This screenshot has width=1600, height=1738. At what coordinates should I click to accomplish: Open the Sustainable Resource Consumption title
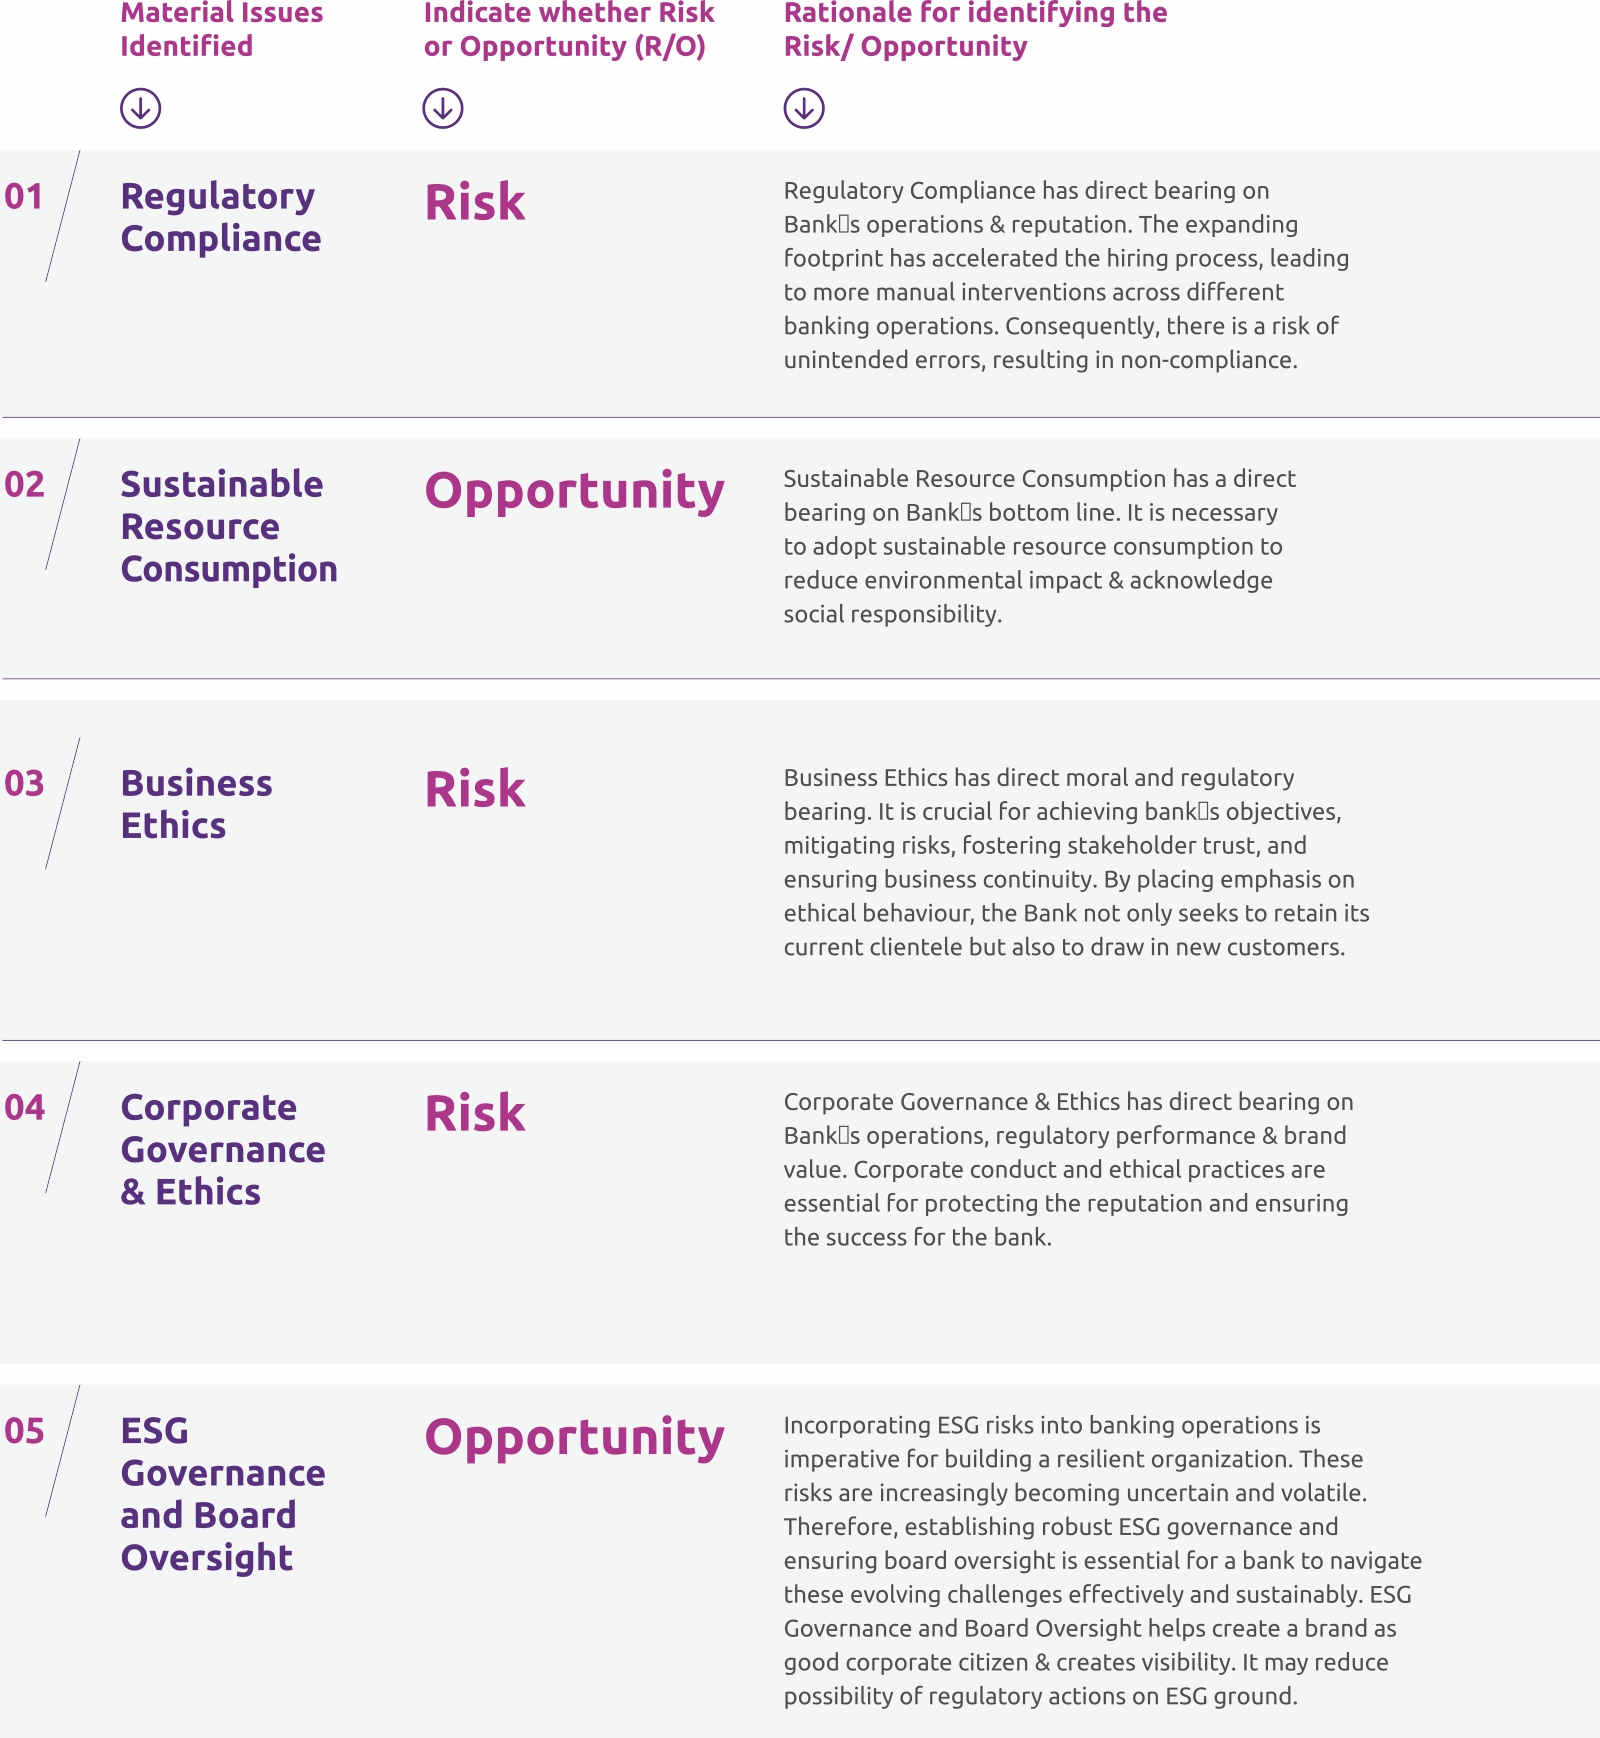coord(228,526)
